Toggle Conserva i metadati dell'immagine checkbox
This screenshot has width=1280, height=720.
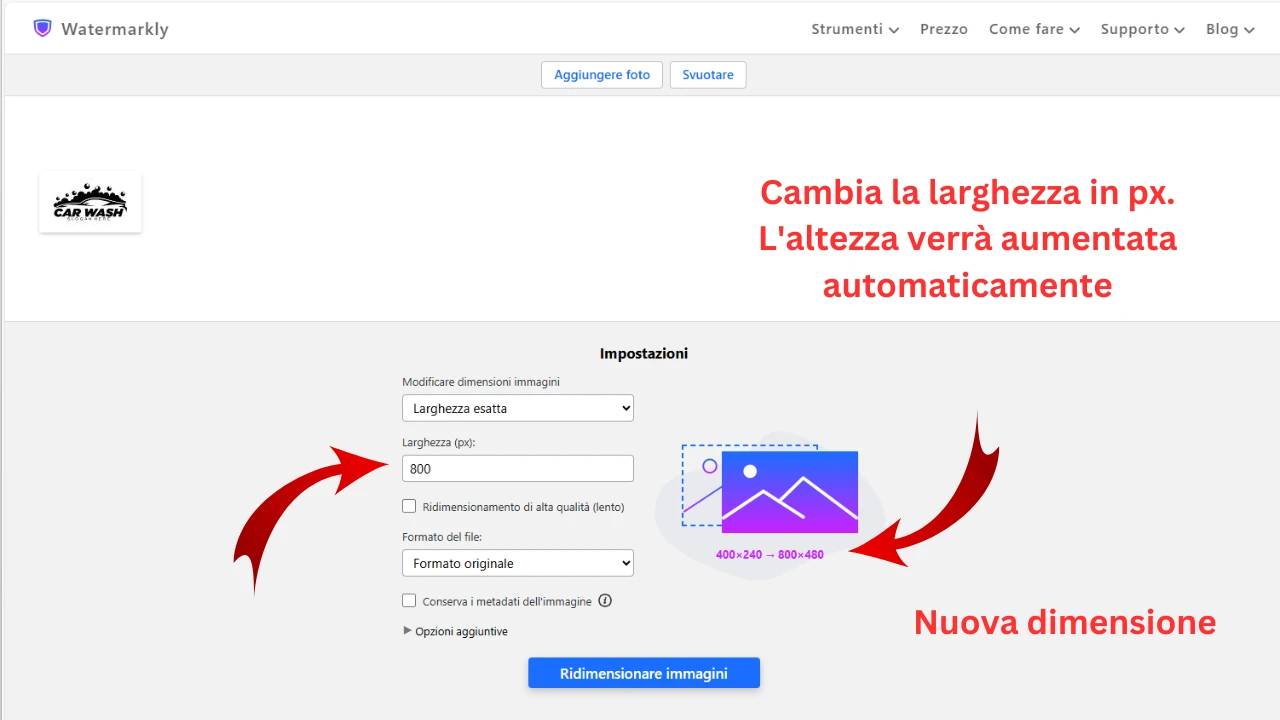[x=409, y=600]
